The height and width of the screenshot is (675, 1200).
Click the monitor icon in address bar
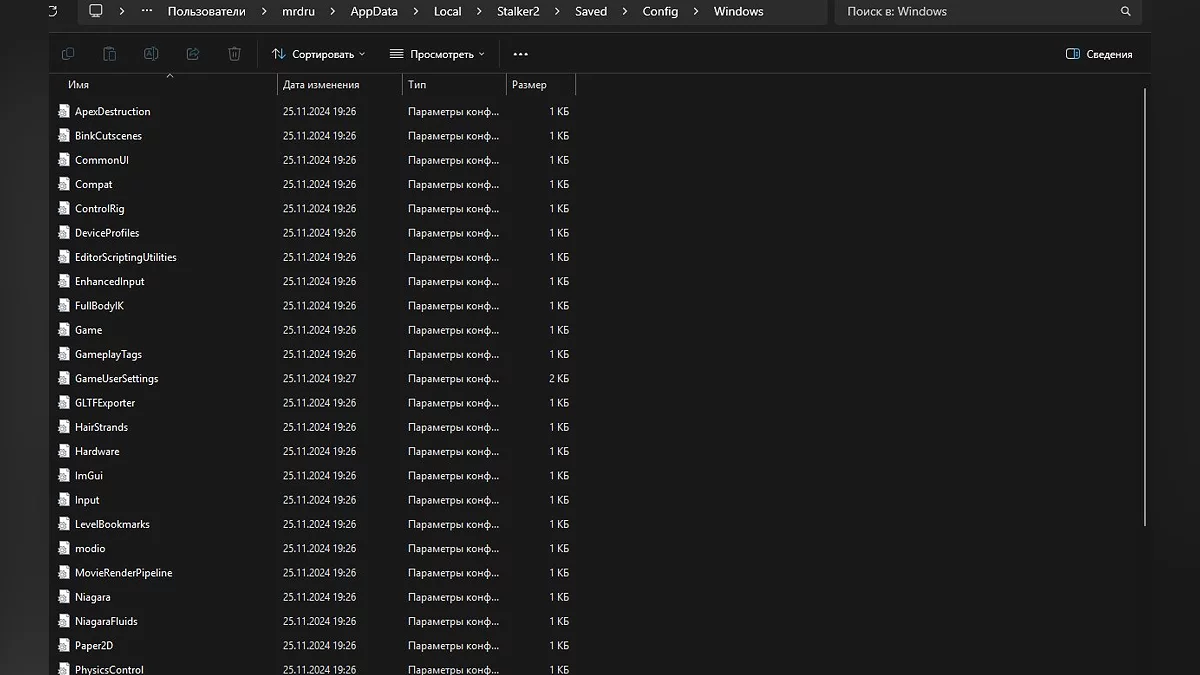point(96,12)
